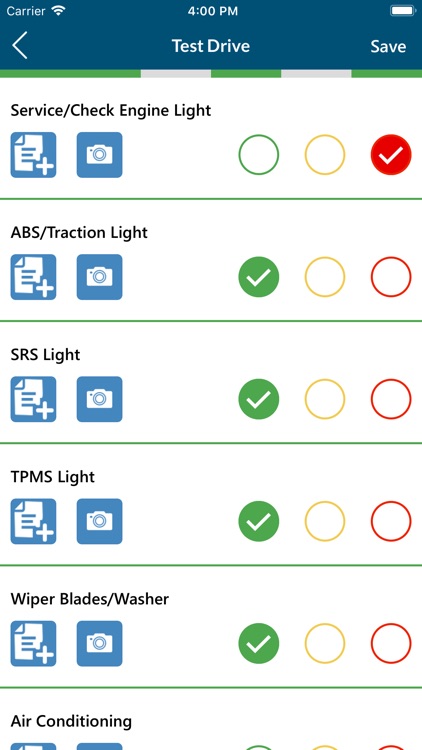
Task: Save the Test Drive inspection
Action: point(388,46)
